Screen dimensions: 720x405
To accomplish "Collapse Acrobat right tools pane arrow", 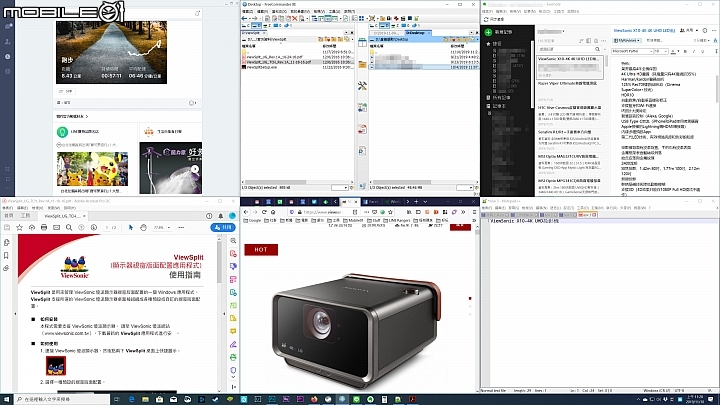I will [224, 314].
